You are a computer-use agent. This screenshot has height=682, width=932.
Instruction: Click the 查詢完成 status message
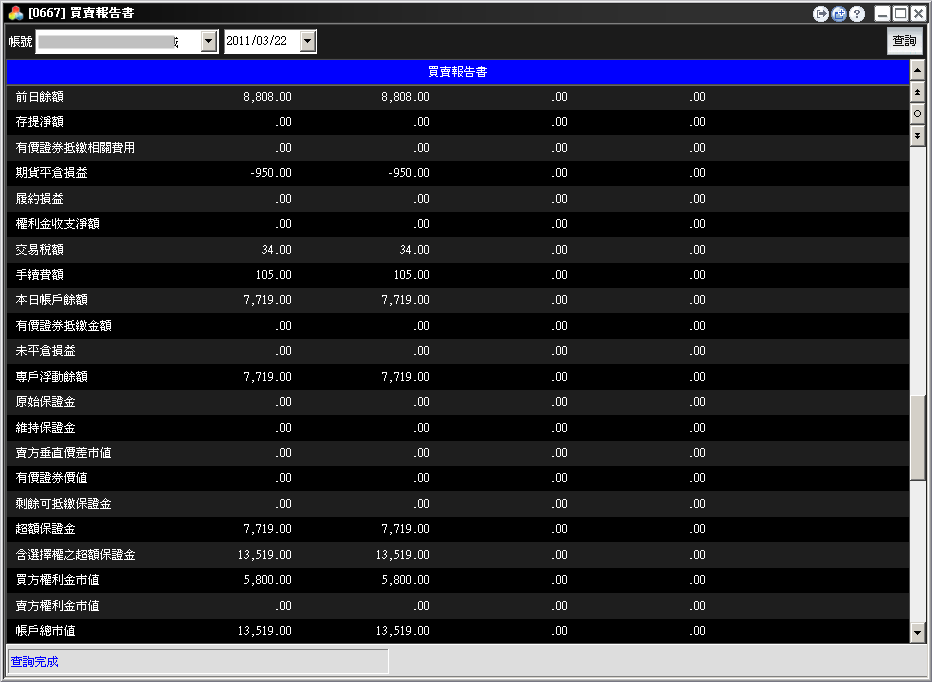[34, 661]
